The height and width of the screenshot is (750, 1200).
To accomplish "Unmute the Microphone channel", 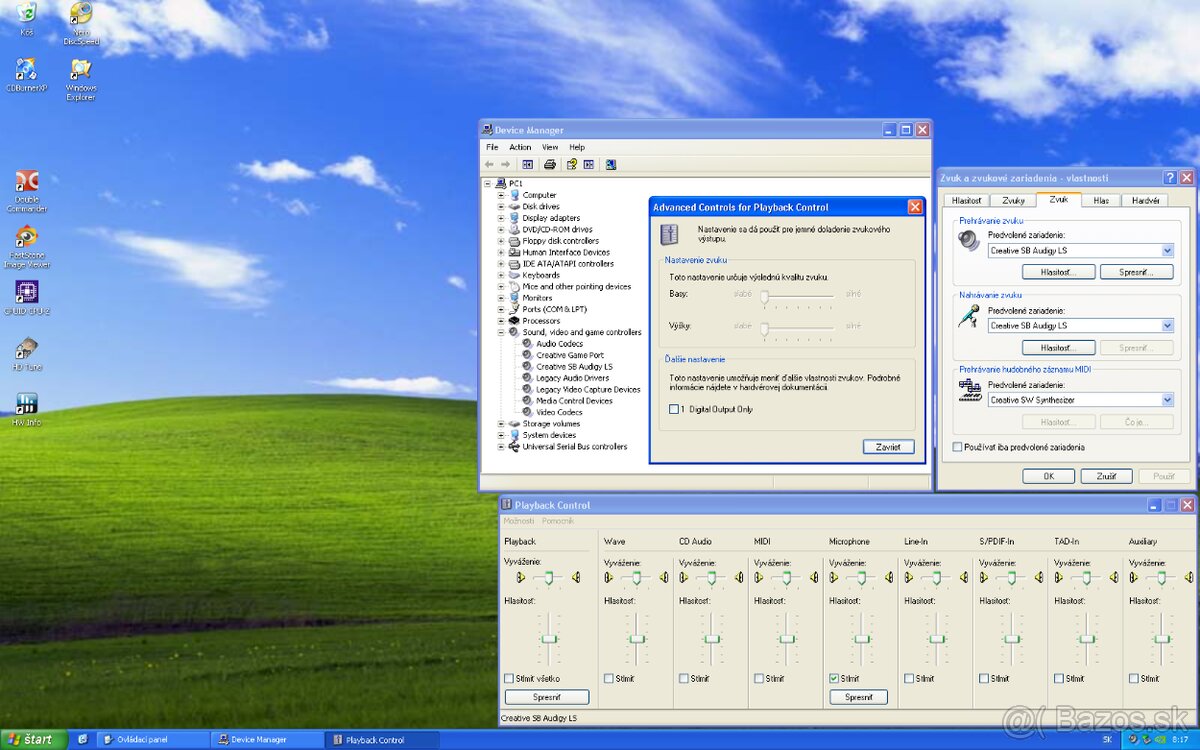I will coord(834,678).
